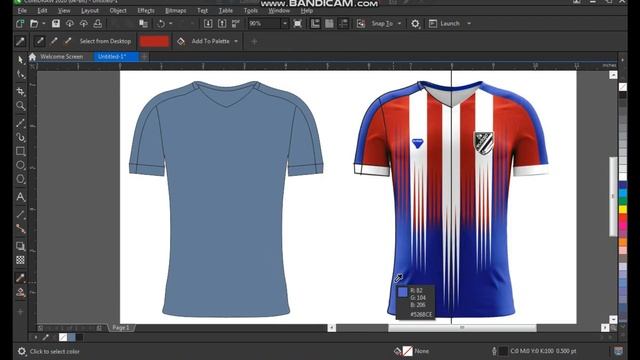
Task: Select the Color Eyedropper tool in the toolbox
Action: pyautogui.click(x=20, y=278)
